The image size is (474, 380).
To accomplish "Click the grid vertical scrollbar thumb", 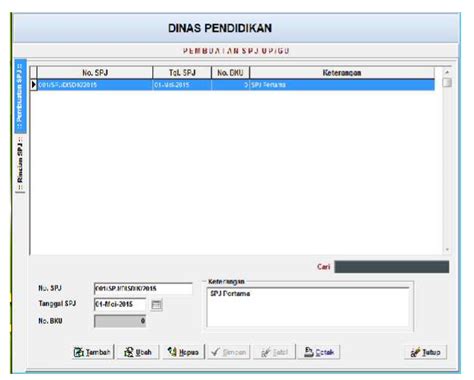I will tap(447, 82).
